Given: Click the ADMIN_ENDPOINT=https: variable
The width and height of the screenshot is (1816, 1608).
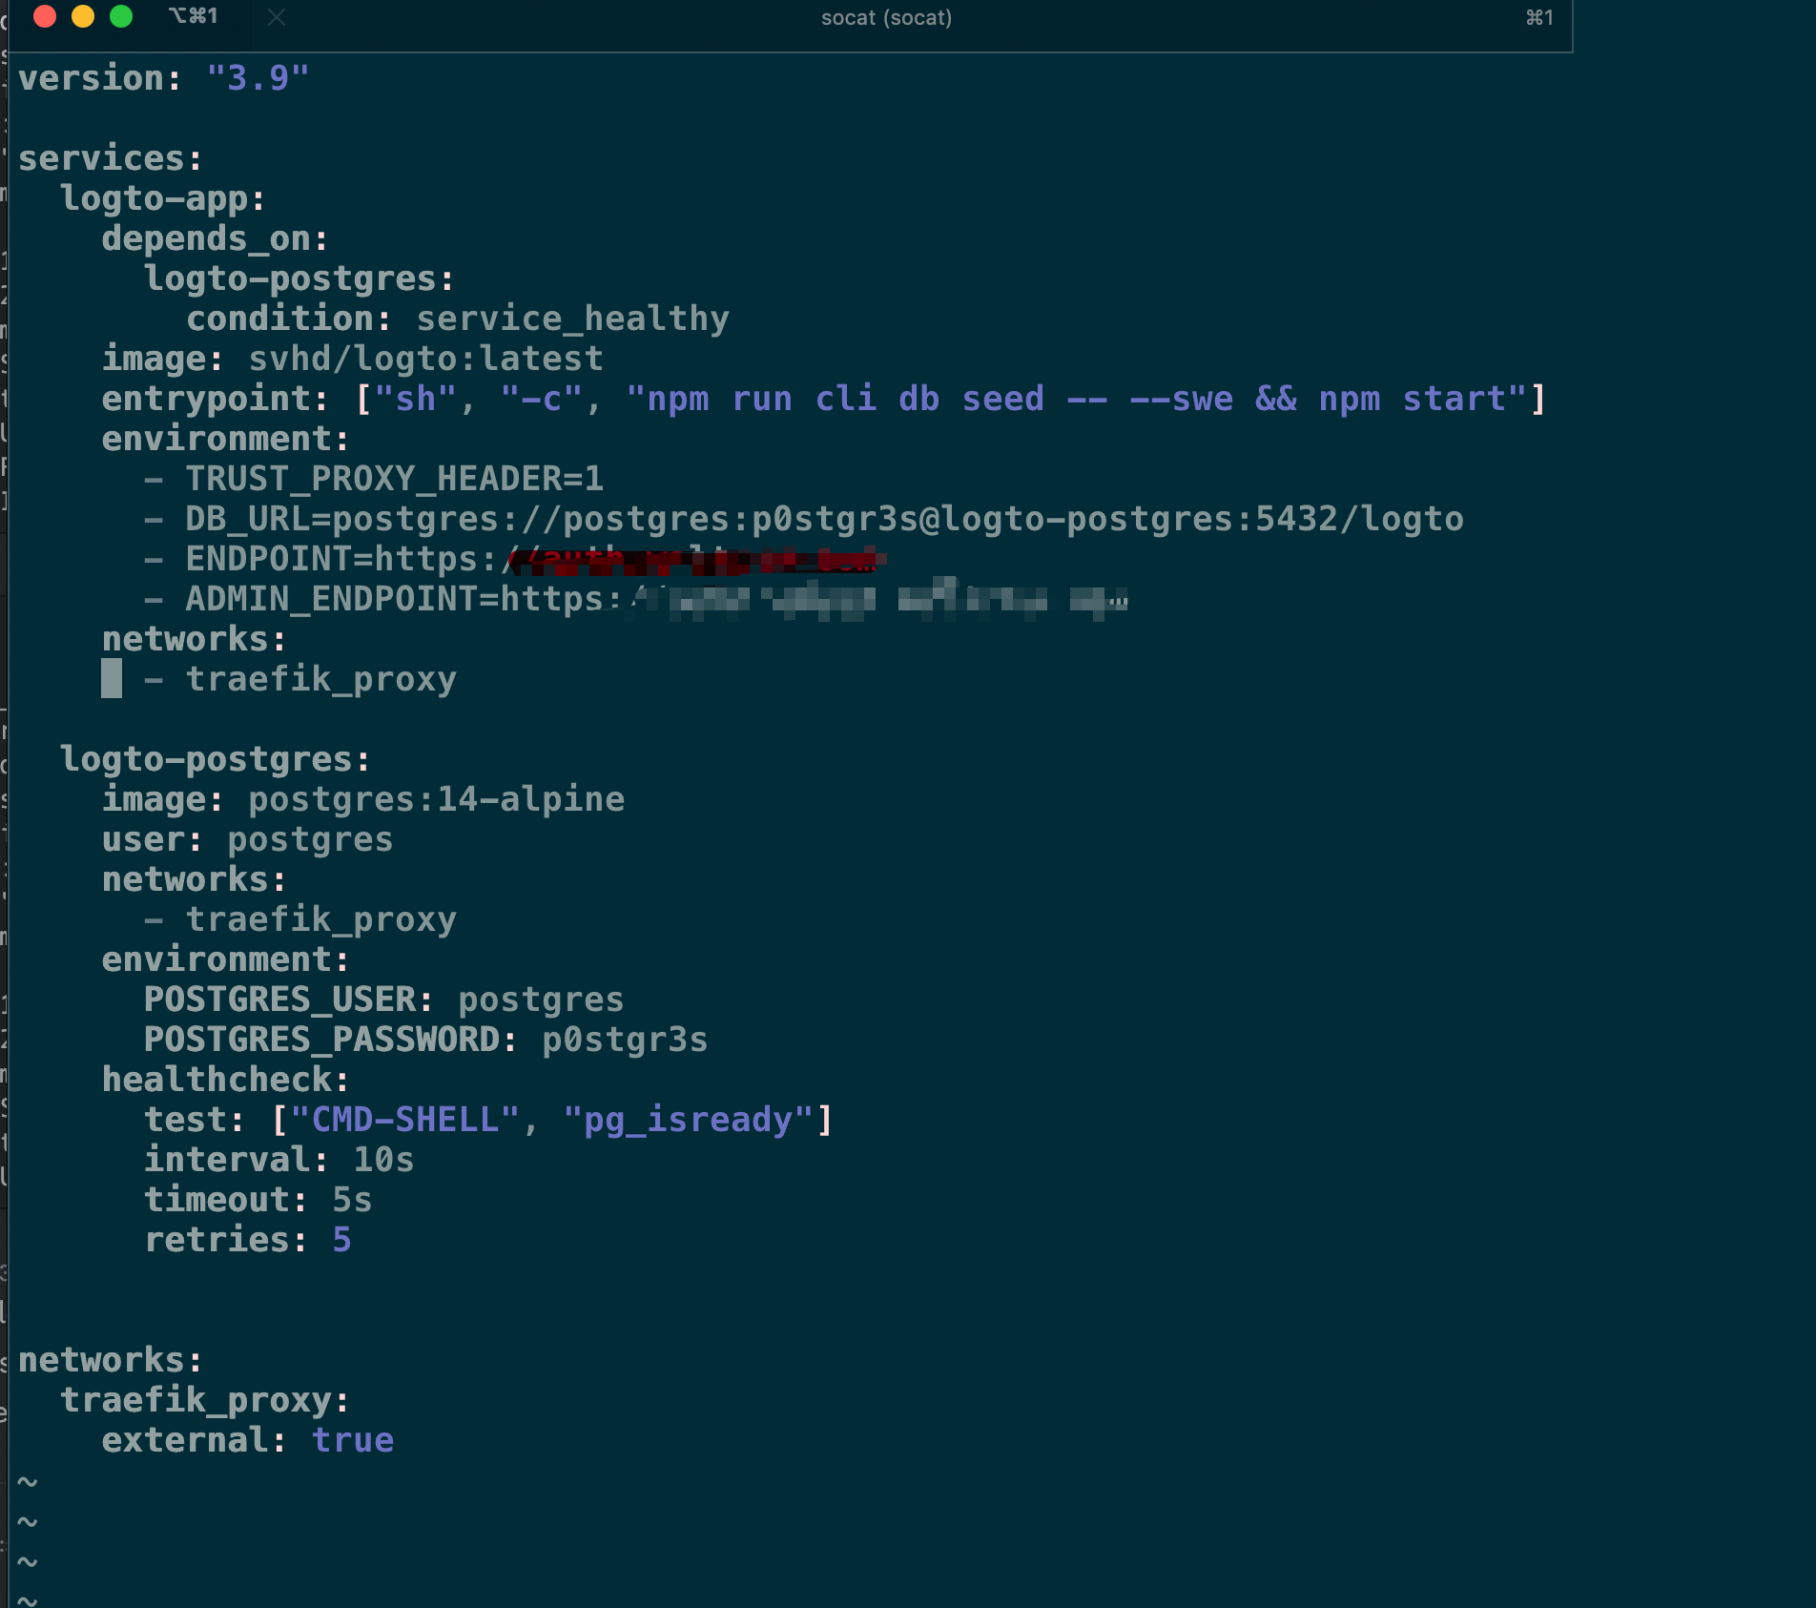Looking at the screenshot, I should pos(404,598).
